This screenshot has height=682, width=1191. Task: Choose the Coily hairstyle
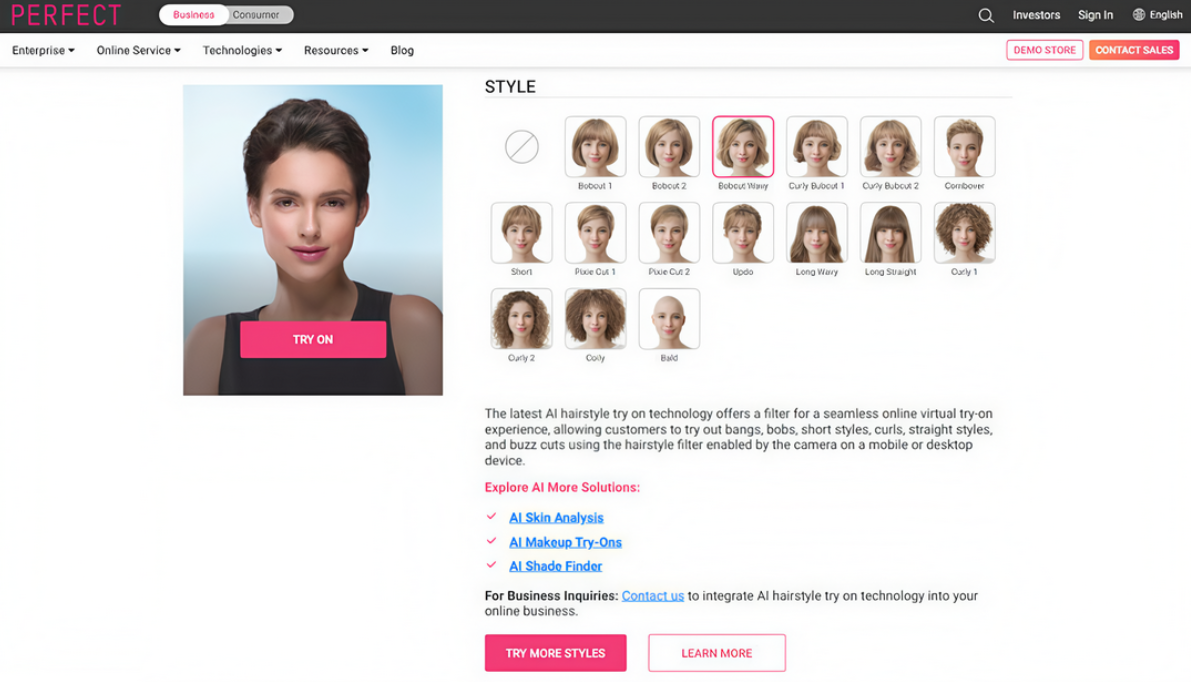click(x=596, y=318)
